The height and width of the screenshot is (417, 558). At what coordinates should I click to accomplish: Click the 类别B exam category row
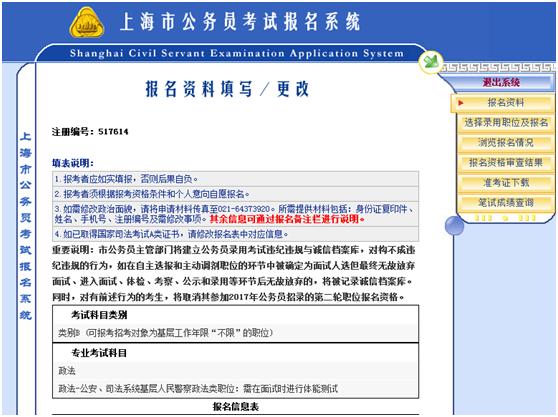point(235,333)
